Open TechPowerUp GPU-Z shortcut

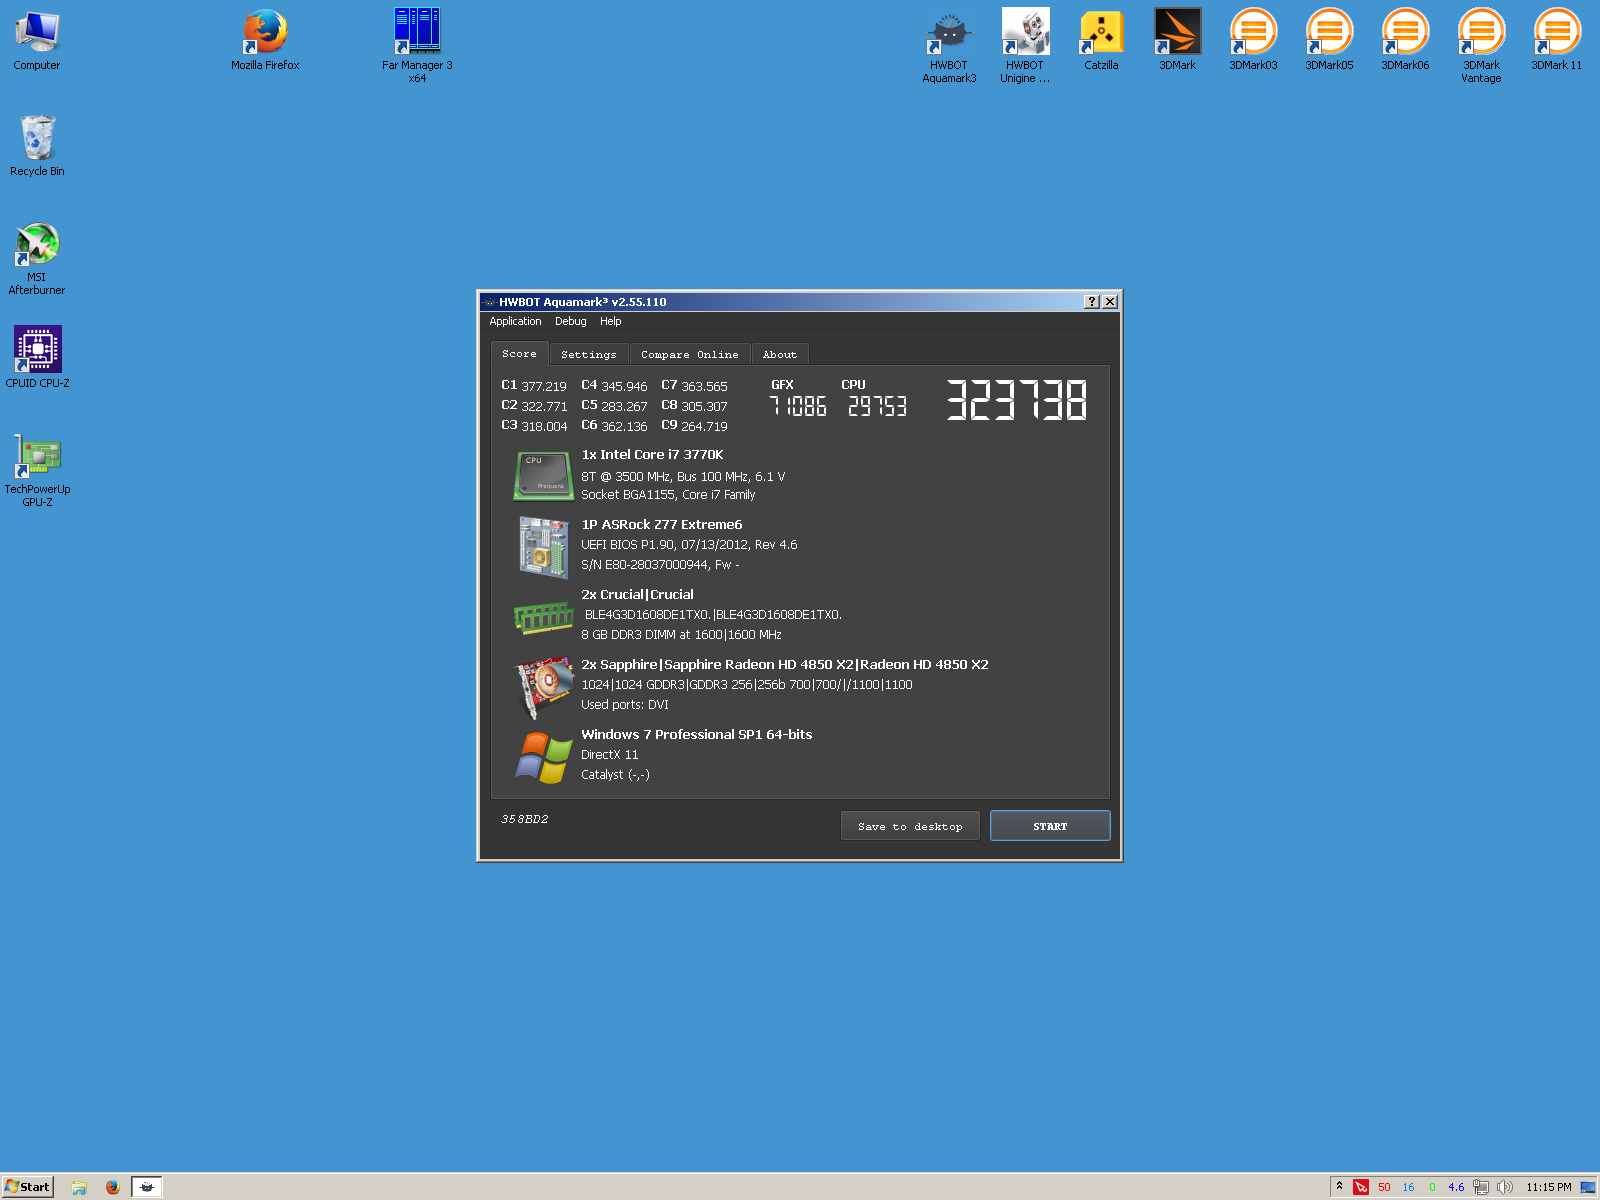tap(37, 470)
